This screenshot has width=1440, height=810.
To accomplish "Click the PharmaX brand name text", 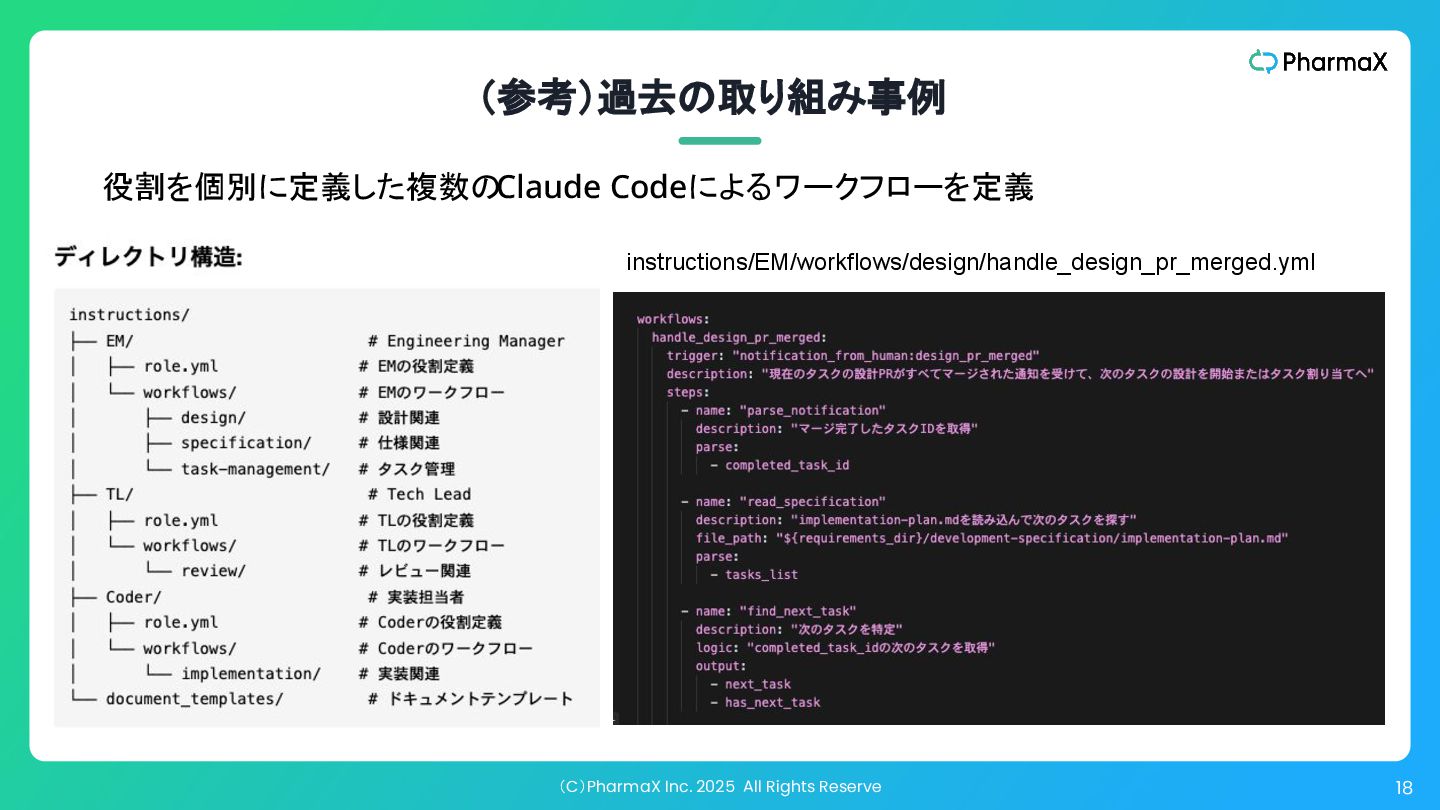I will [1335, 62].
